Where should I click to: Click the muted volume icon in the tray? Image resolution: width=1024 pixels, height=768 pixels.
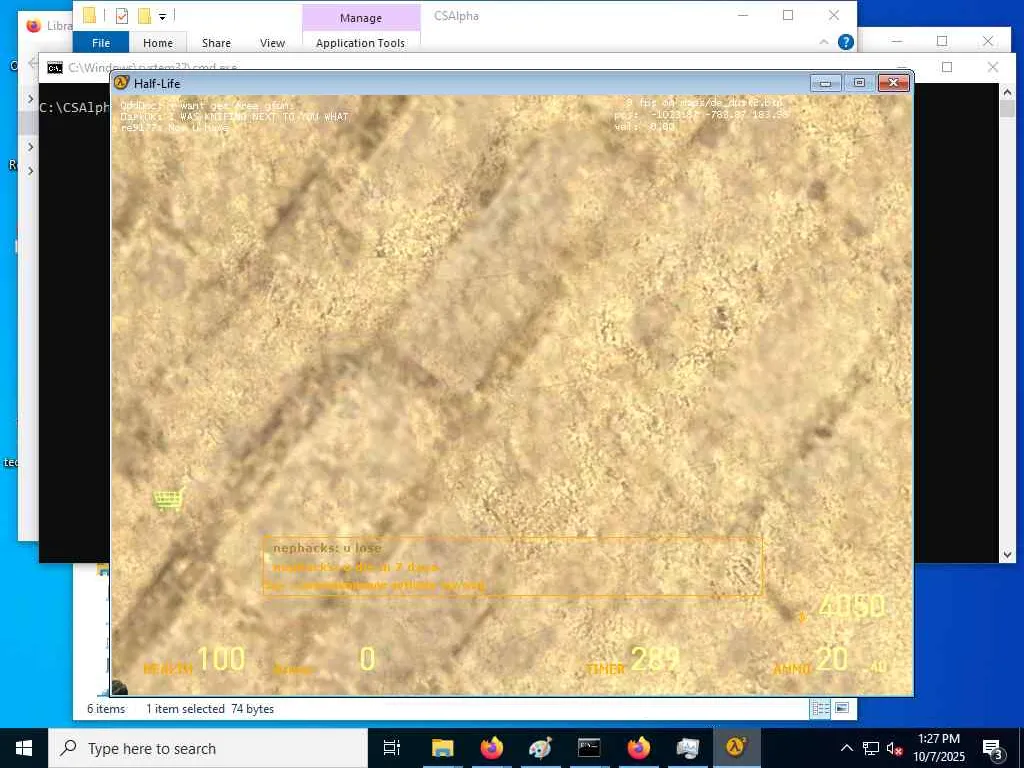895,748
